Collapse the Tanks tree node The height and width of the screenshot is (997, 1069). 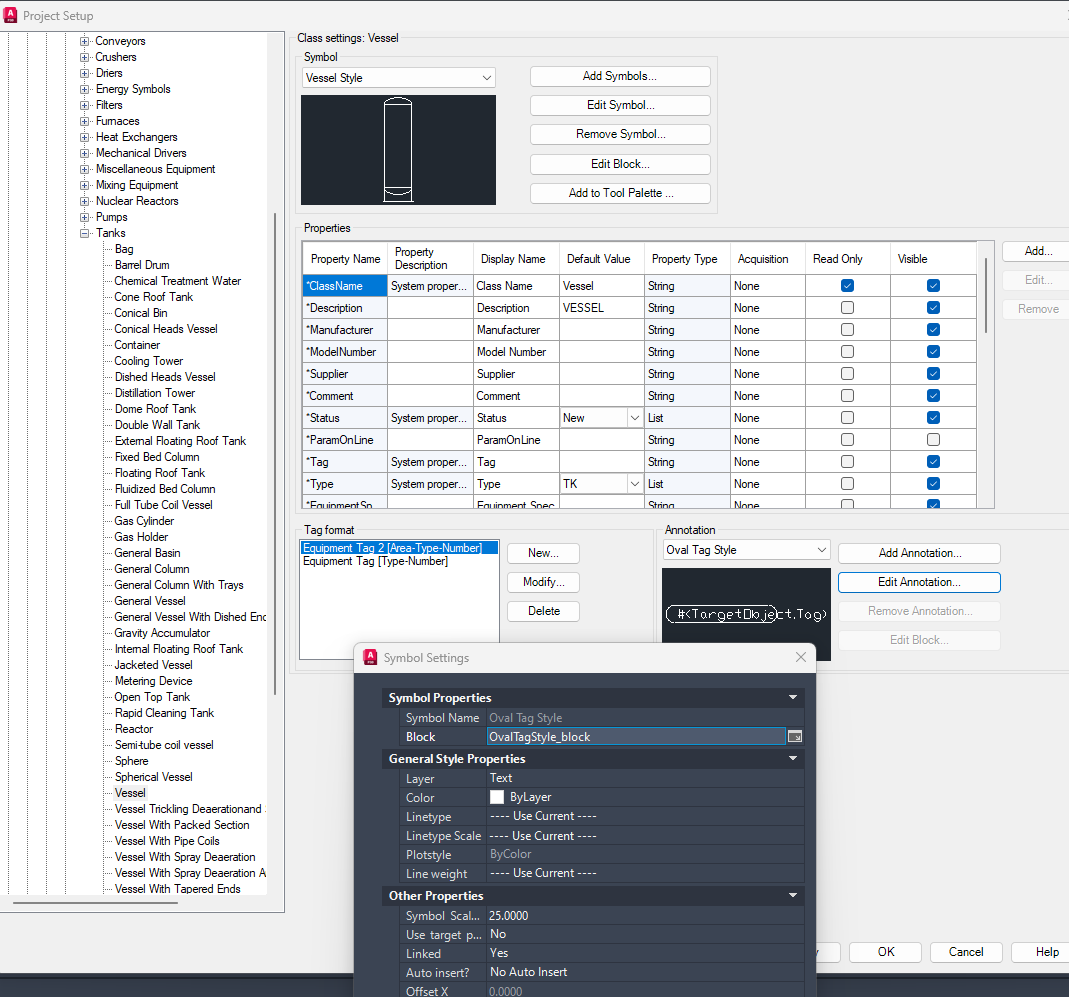85,233
